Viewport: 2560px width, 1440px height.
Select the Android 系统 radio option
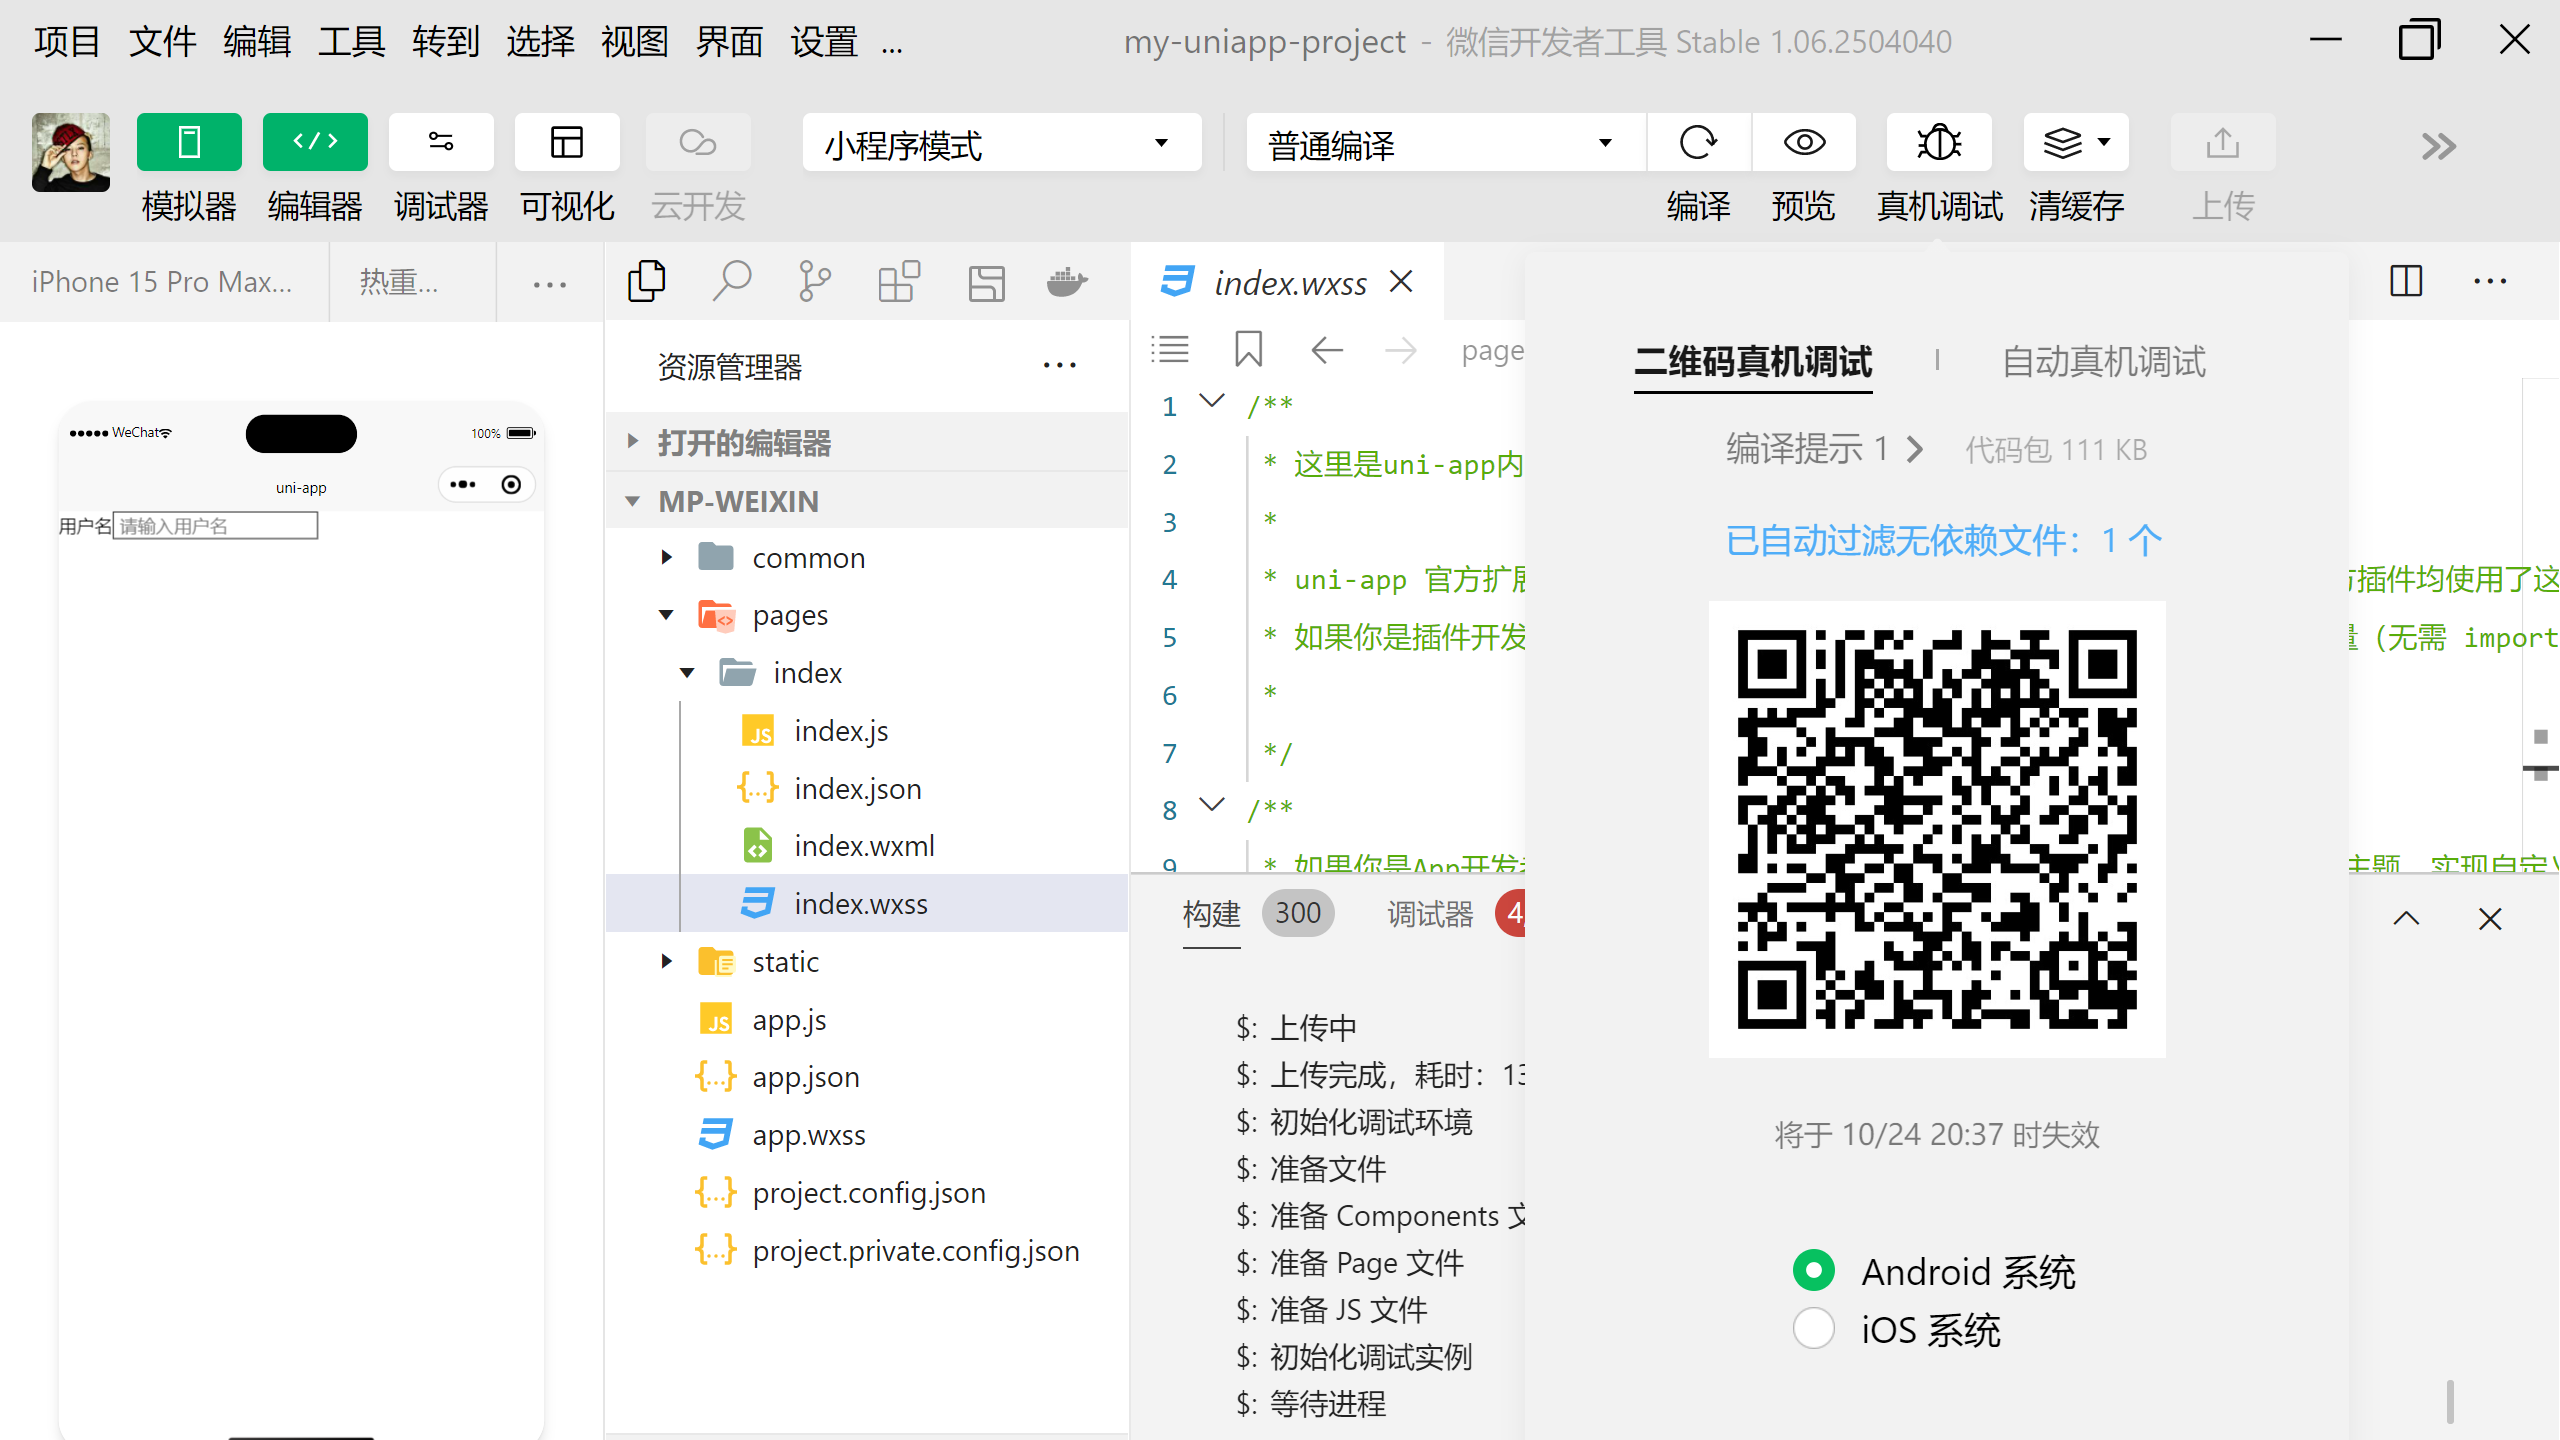[1813, 1271]
